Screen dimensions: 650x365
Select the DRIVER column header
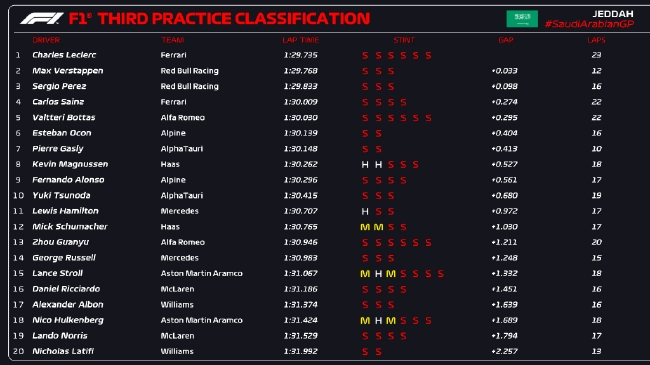46,40
